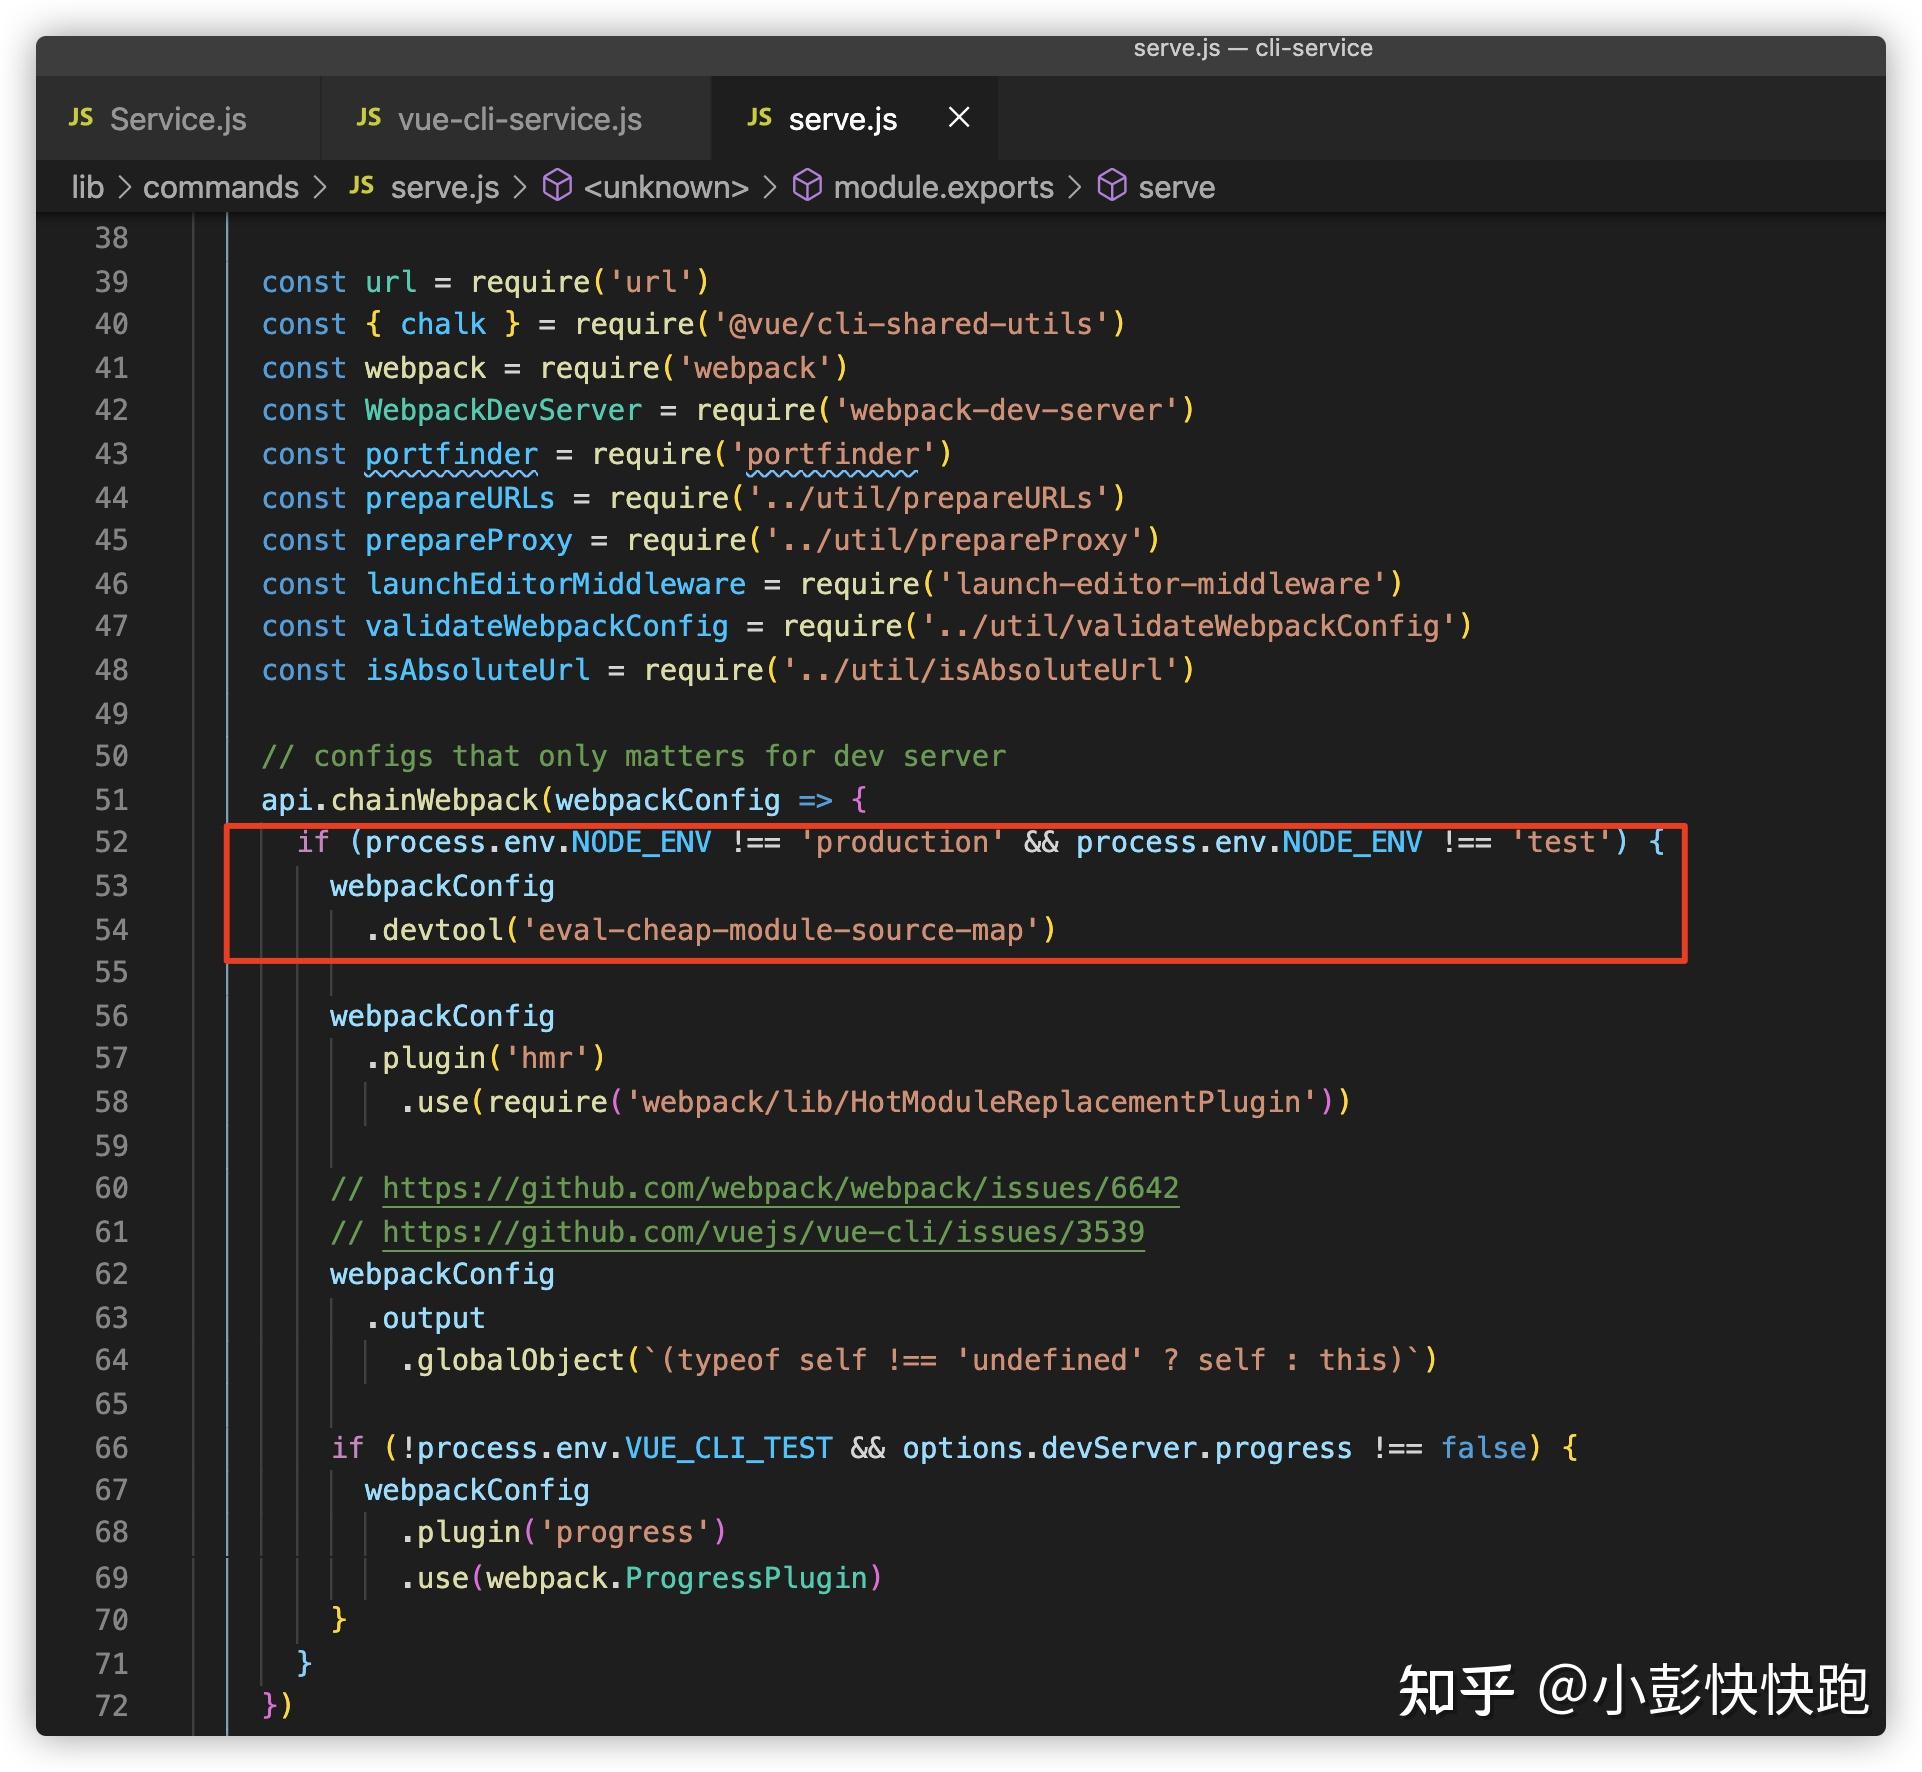The height and width of the screenshot is (1772, 1922).
Task: Open webpack issues 6642 GitHub link
Action: (x=780, y=1188)
